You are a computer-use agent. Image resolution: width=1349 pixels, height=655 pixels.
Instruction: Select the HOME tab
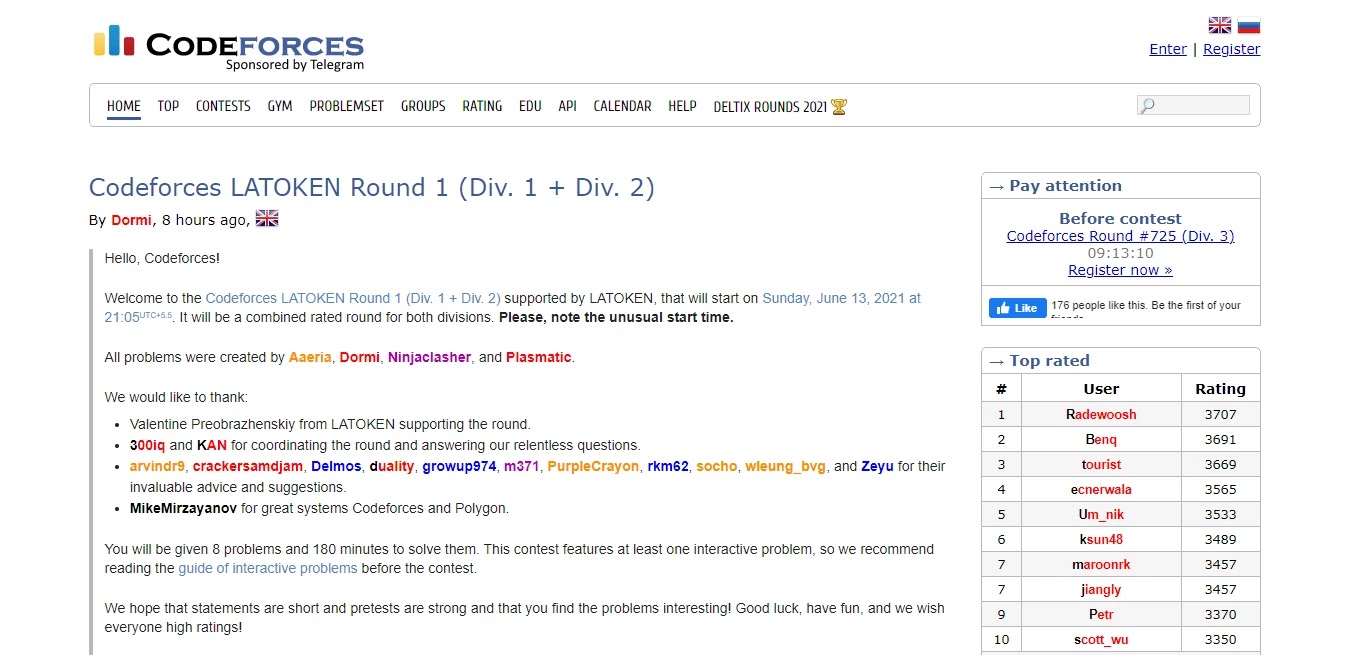click(123, 105)
